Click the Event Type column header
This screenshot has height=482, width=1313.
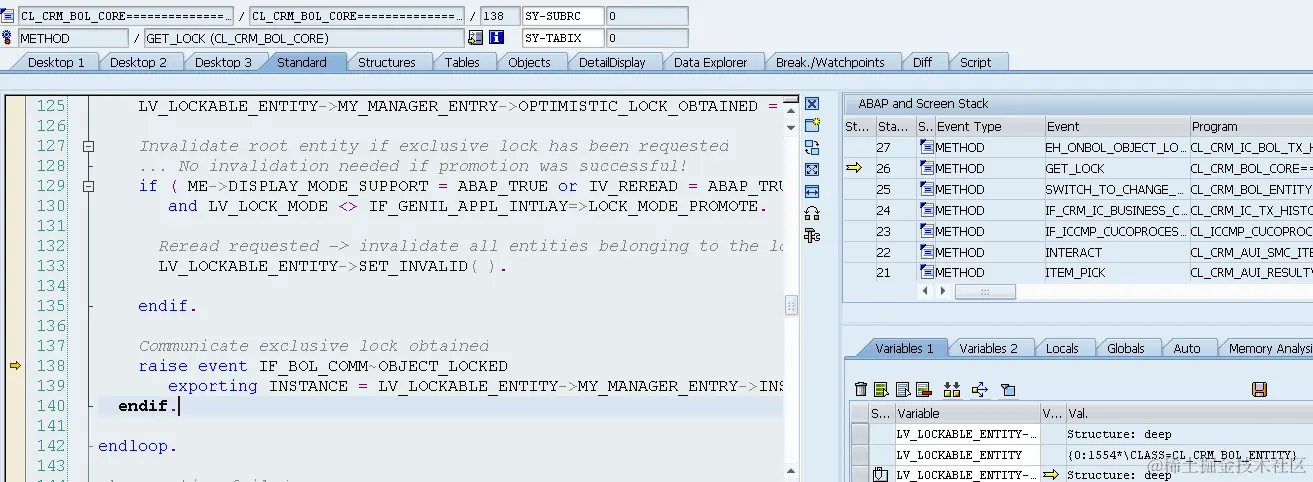tap(988, 126)
